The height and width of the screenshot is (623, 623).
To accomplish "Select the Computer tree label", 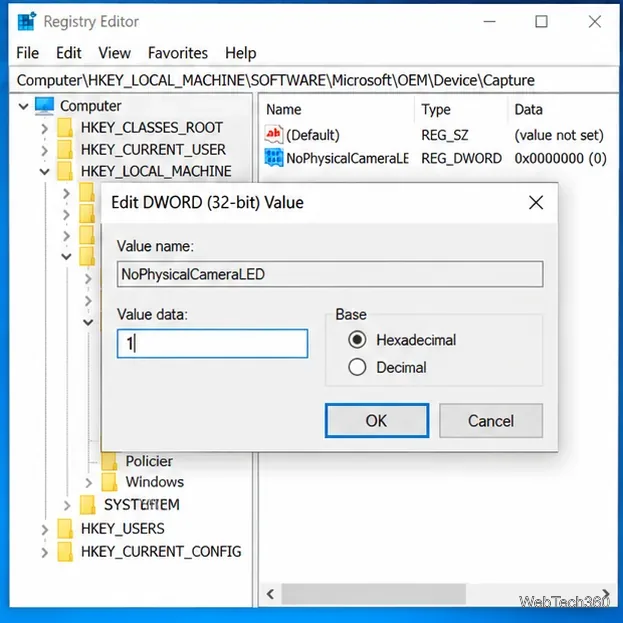I will point(91,106).
